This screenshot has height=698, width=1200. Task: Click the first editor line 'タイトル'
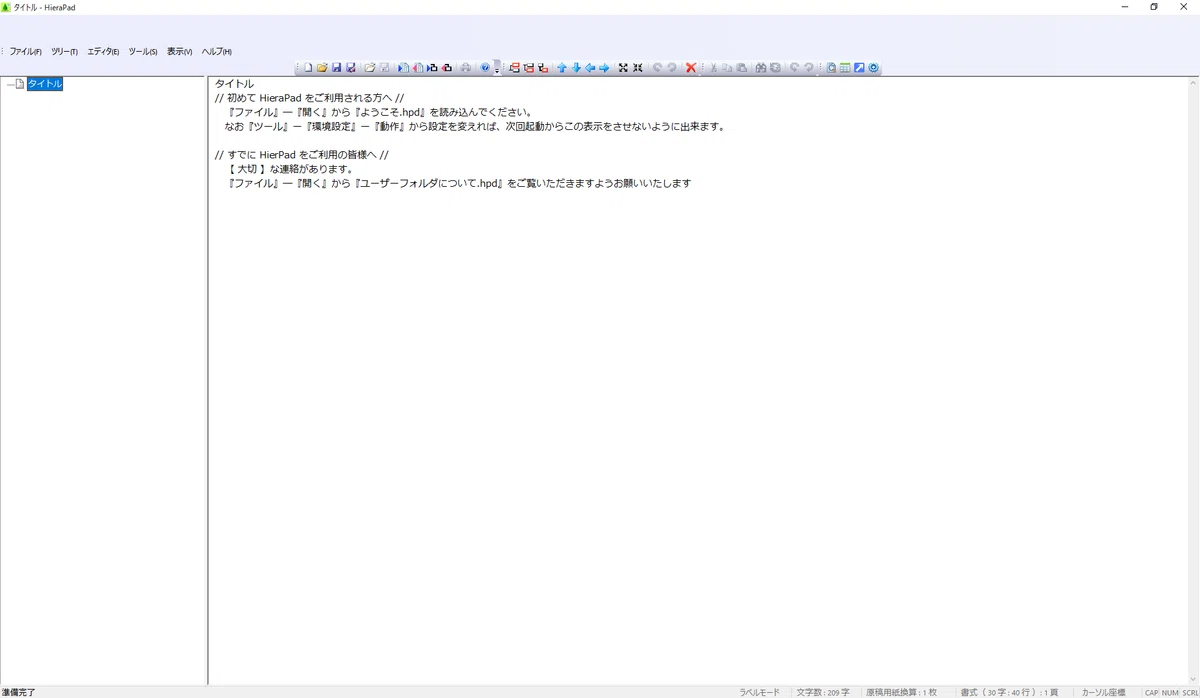[x=234, y=84]
